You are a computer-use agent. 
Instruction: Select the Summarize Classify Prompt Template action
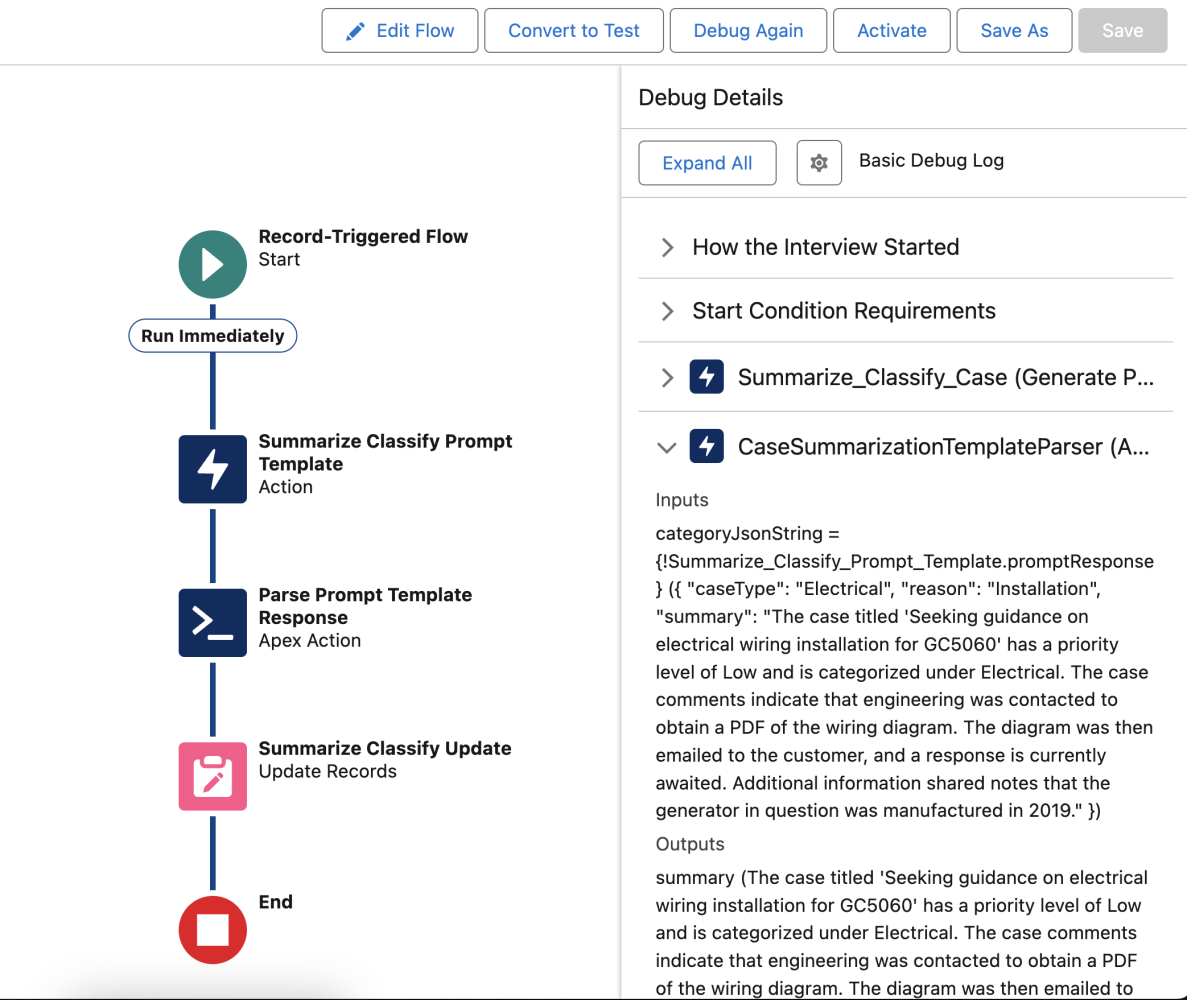coord(212,469)
